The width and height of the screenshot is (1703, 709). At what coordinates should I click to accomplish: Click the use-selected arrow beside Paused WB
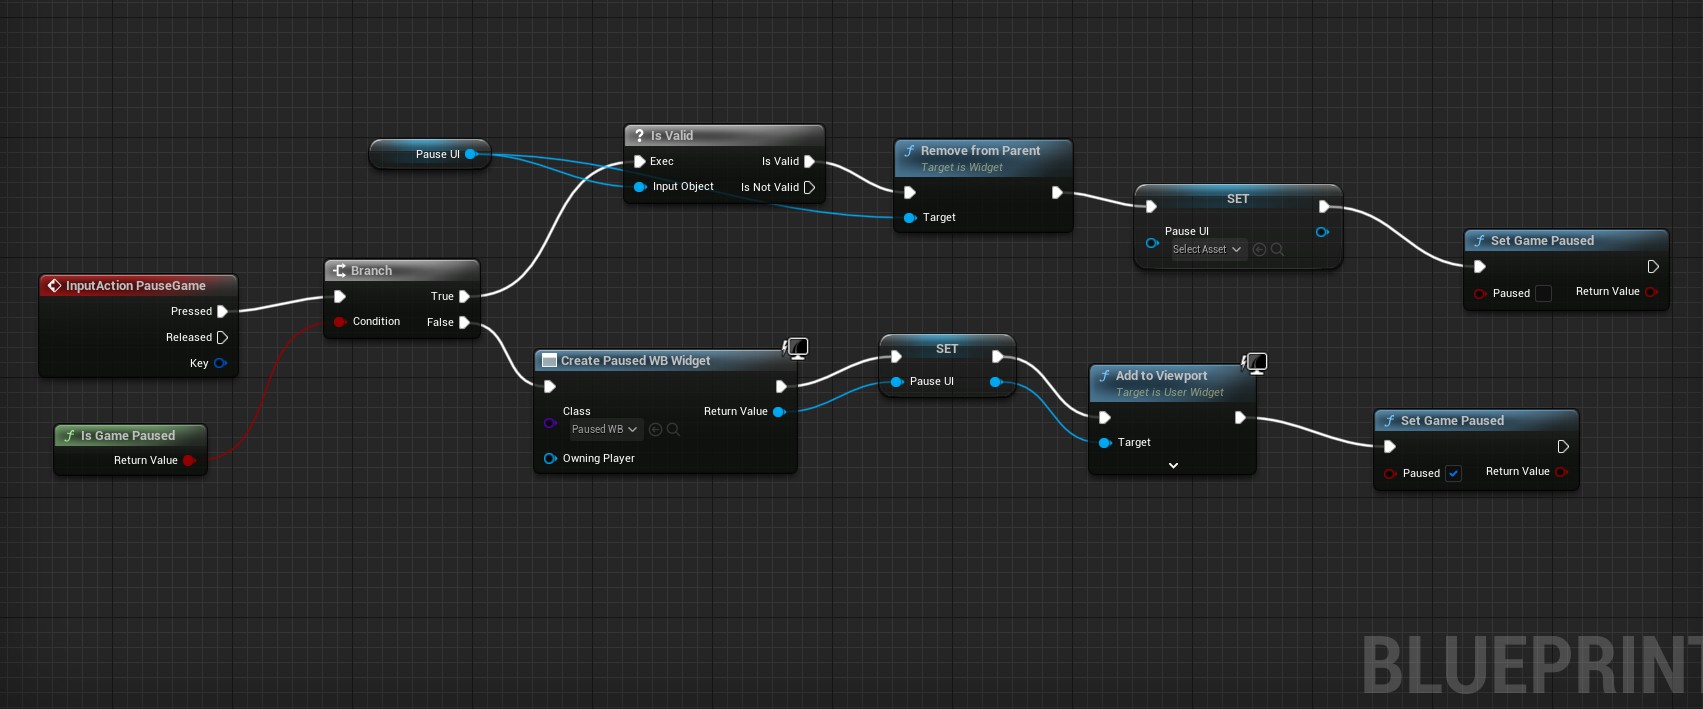click(x=655, y=429)
